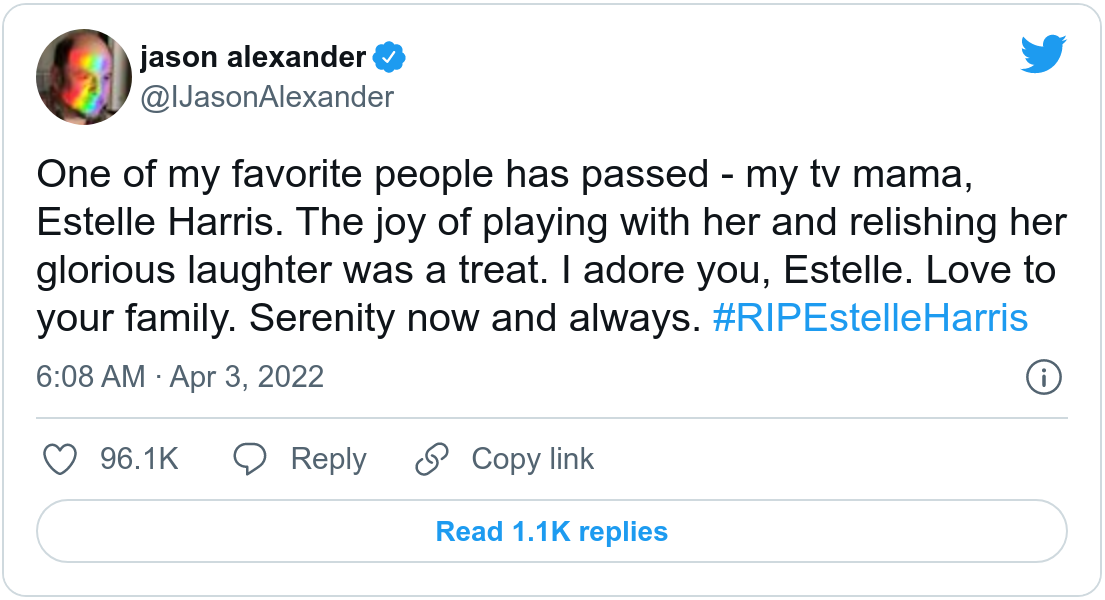1105x600 pixels.
Task: Click the 'Serenity now and always' sentence
Action: click(x=470, y=319)
